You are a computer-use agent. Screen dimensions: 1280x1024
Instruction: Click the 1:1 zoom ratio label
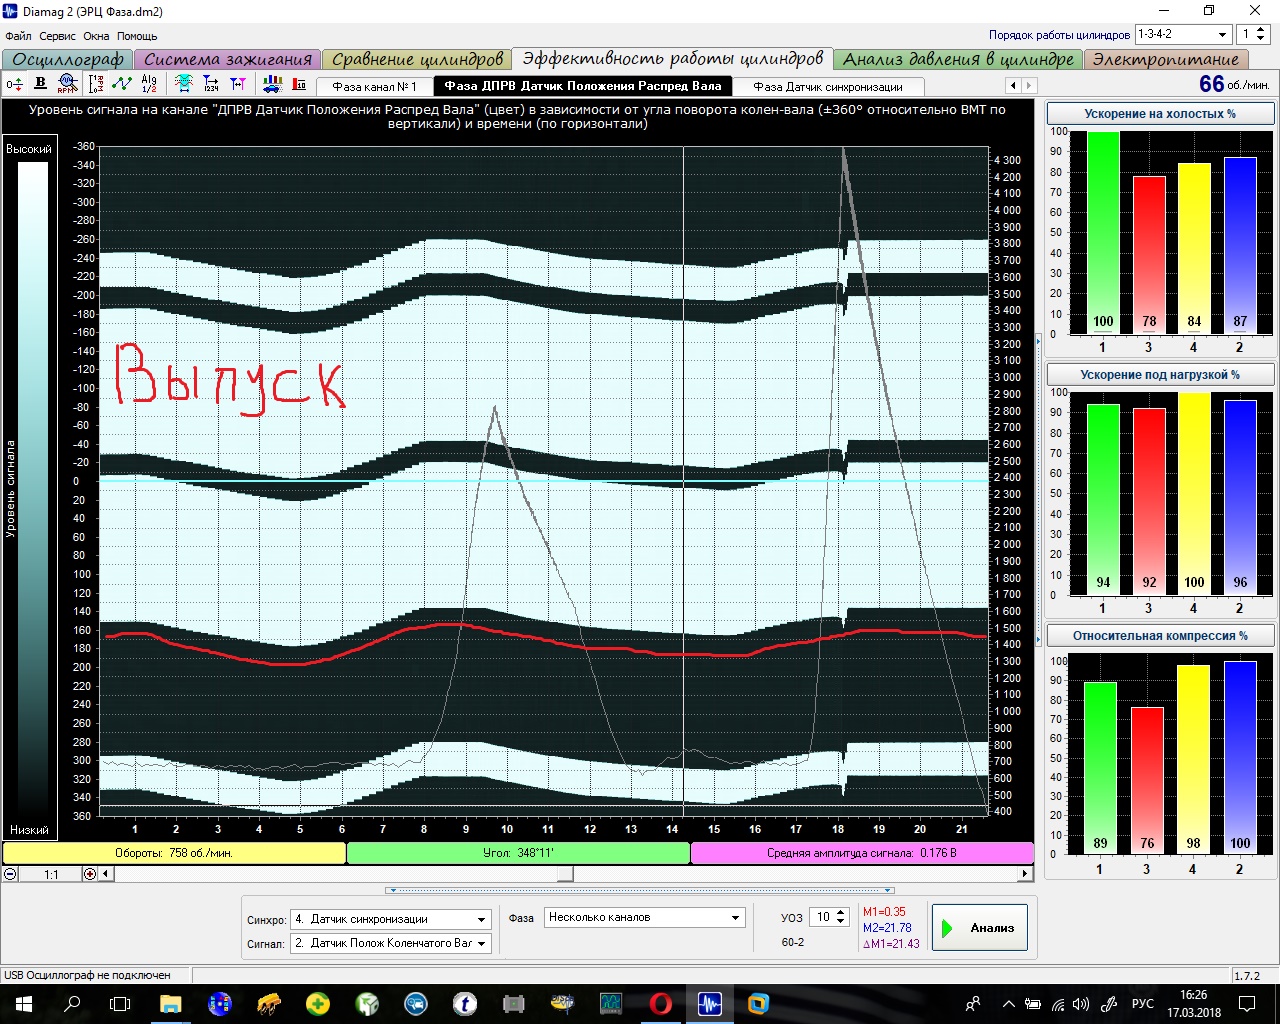[x=51, y=874]
